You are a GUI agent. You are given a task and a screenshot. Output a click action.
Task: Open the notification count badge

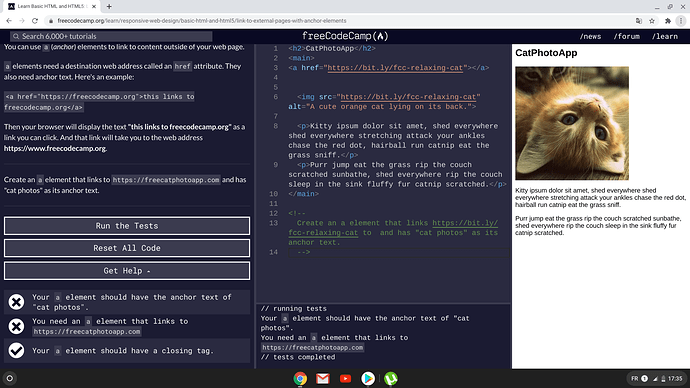point(644,378)
